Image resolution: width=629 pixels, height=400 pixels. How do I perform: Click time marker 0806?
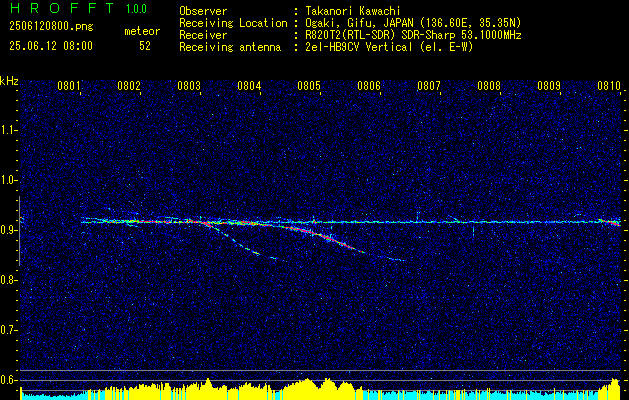[x=369, y=85]
